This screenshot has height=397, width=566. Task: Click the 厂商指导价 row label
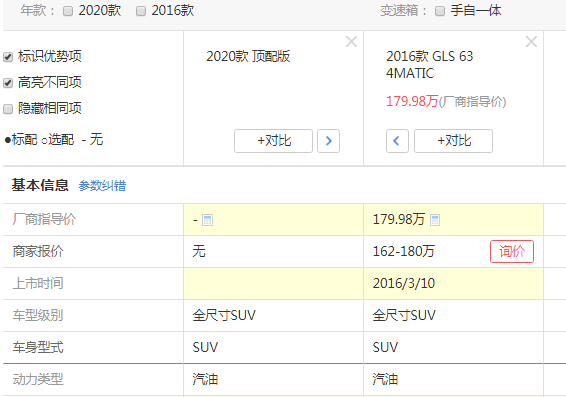pos(44,219)
